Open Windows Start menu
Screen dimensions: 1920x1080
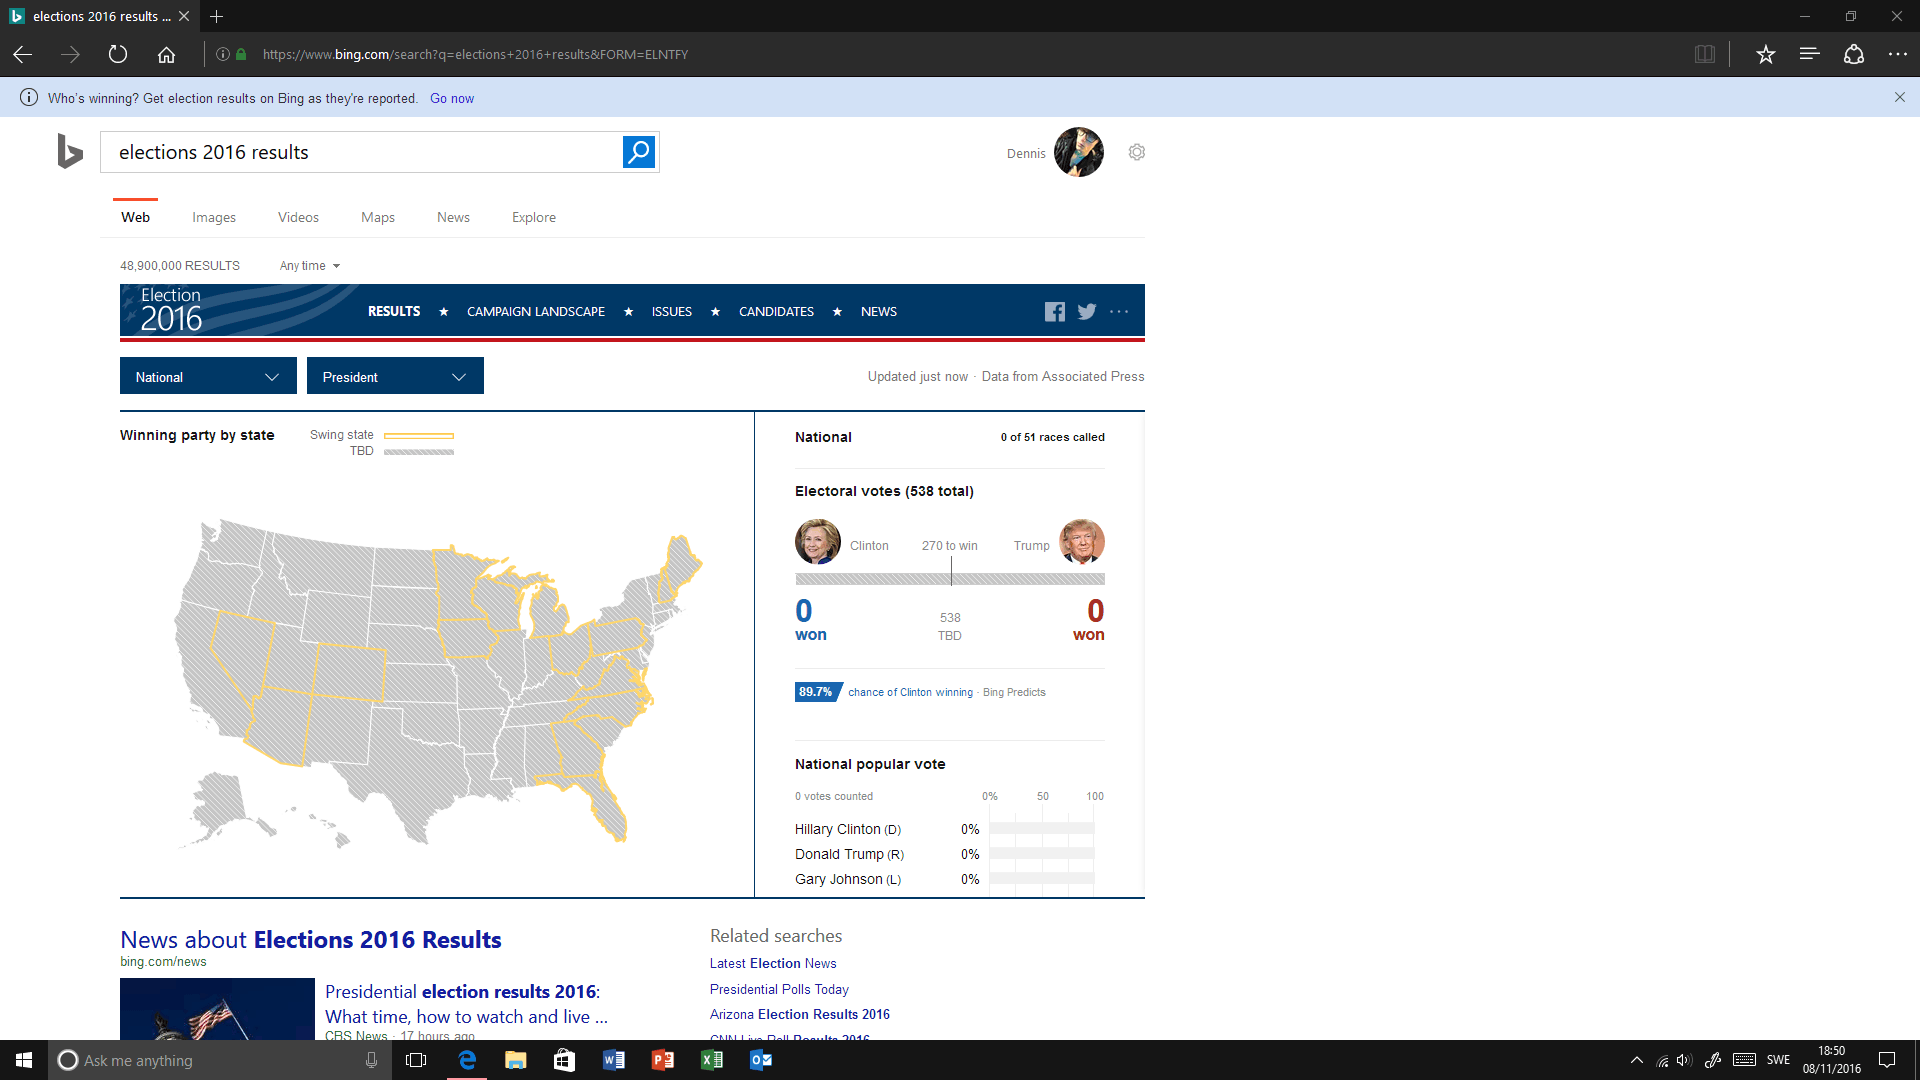24,1060
